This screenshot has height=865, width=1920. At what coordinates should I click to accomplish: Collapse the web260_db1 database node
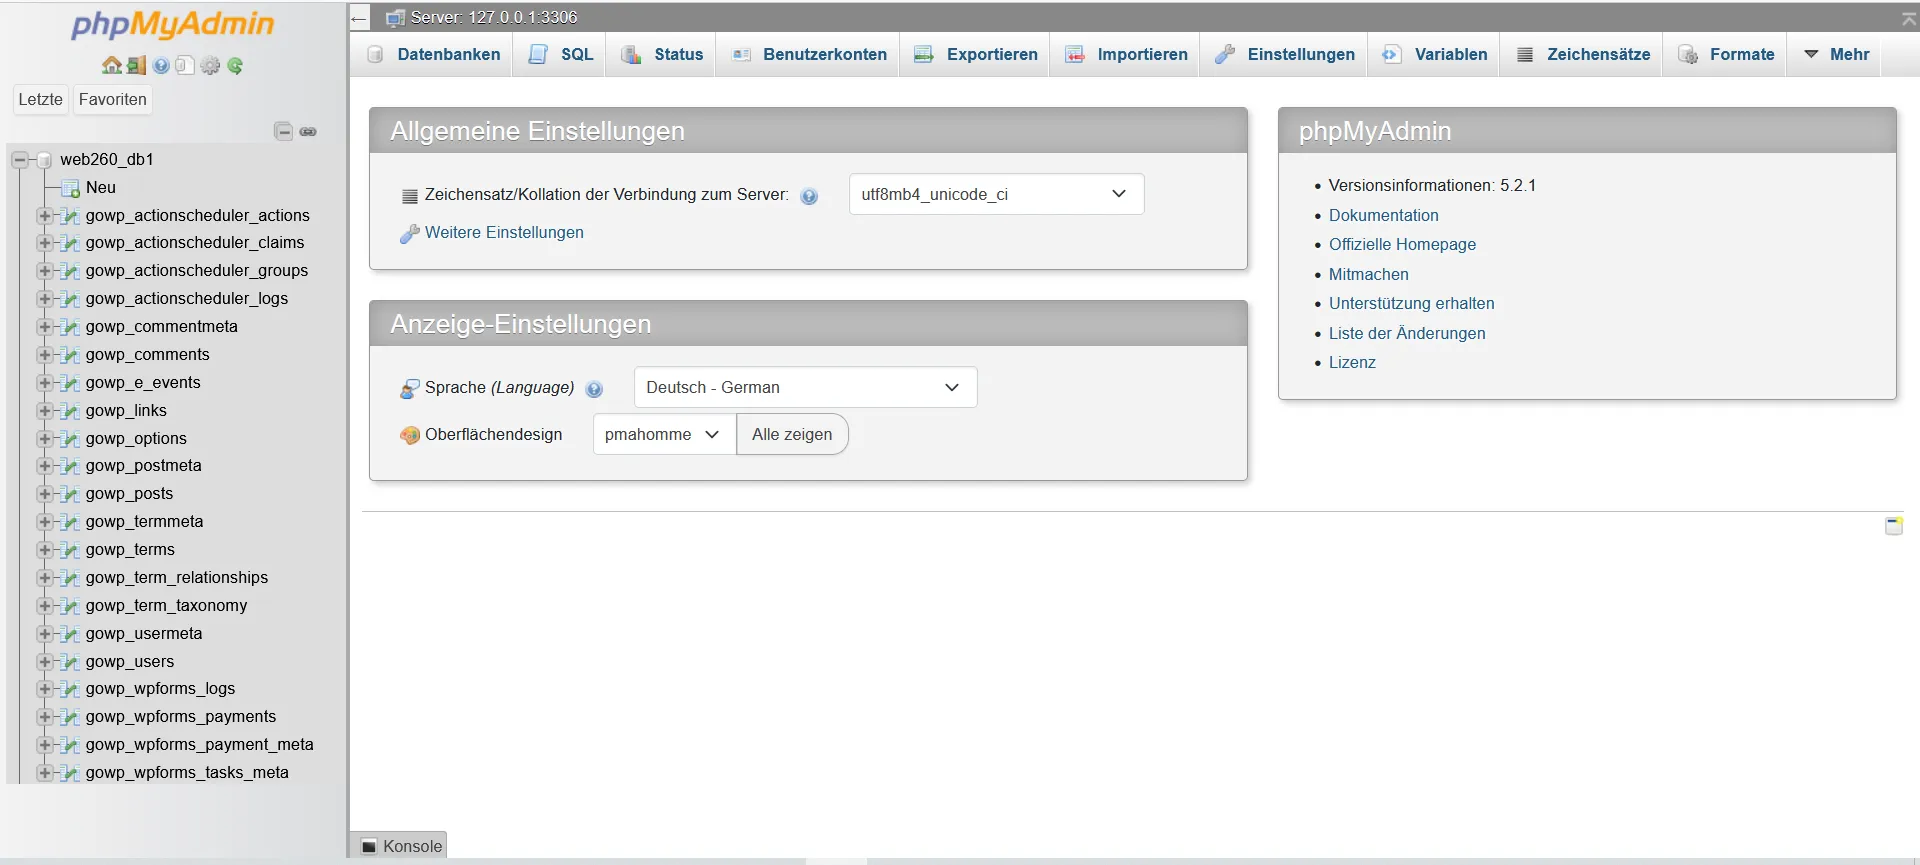click(19, 160)
